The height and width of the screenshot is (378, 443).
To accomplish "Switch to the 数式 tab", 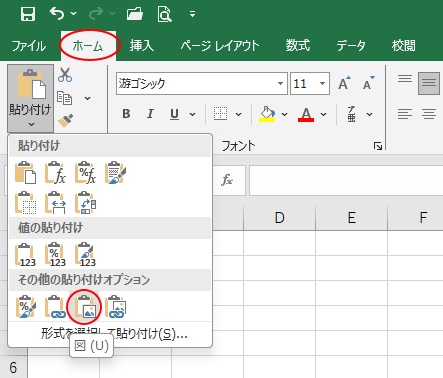I will pos(298,46).
